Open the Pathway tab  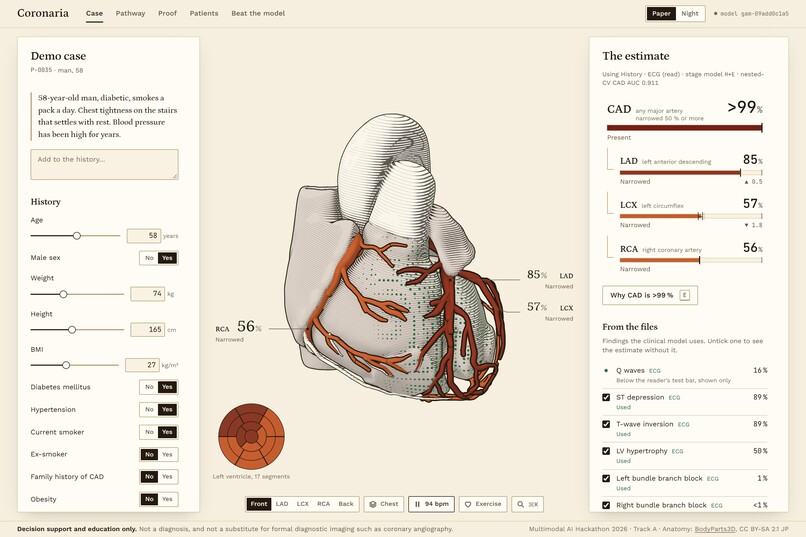coord(130,13)
